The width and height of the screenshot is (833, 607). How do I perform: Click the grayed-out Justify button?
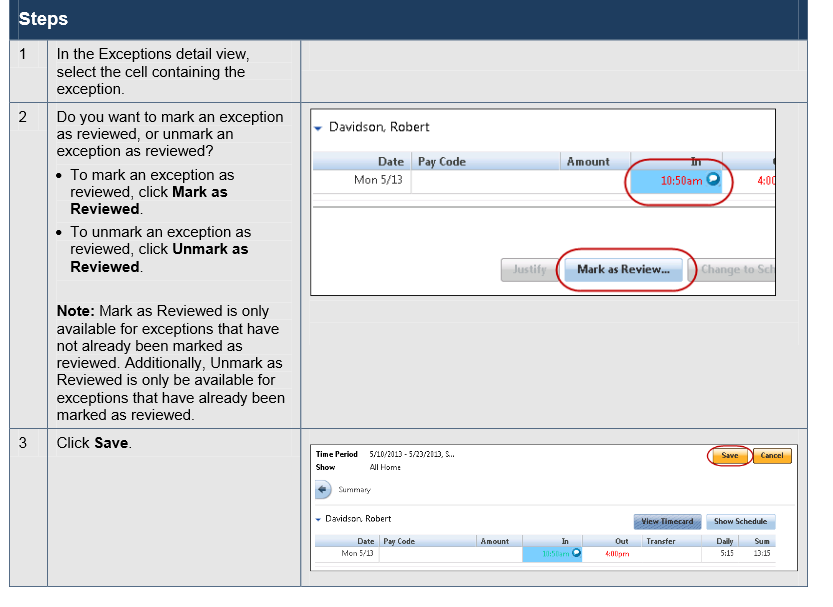[530, 269]
